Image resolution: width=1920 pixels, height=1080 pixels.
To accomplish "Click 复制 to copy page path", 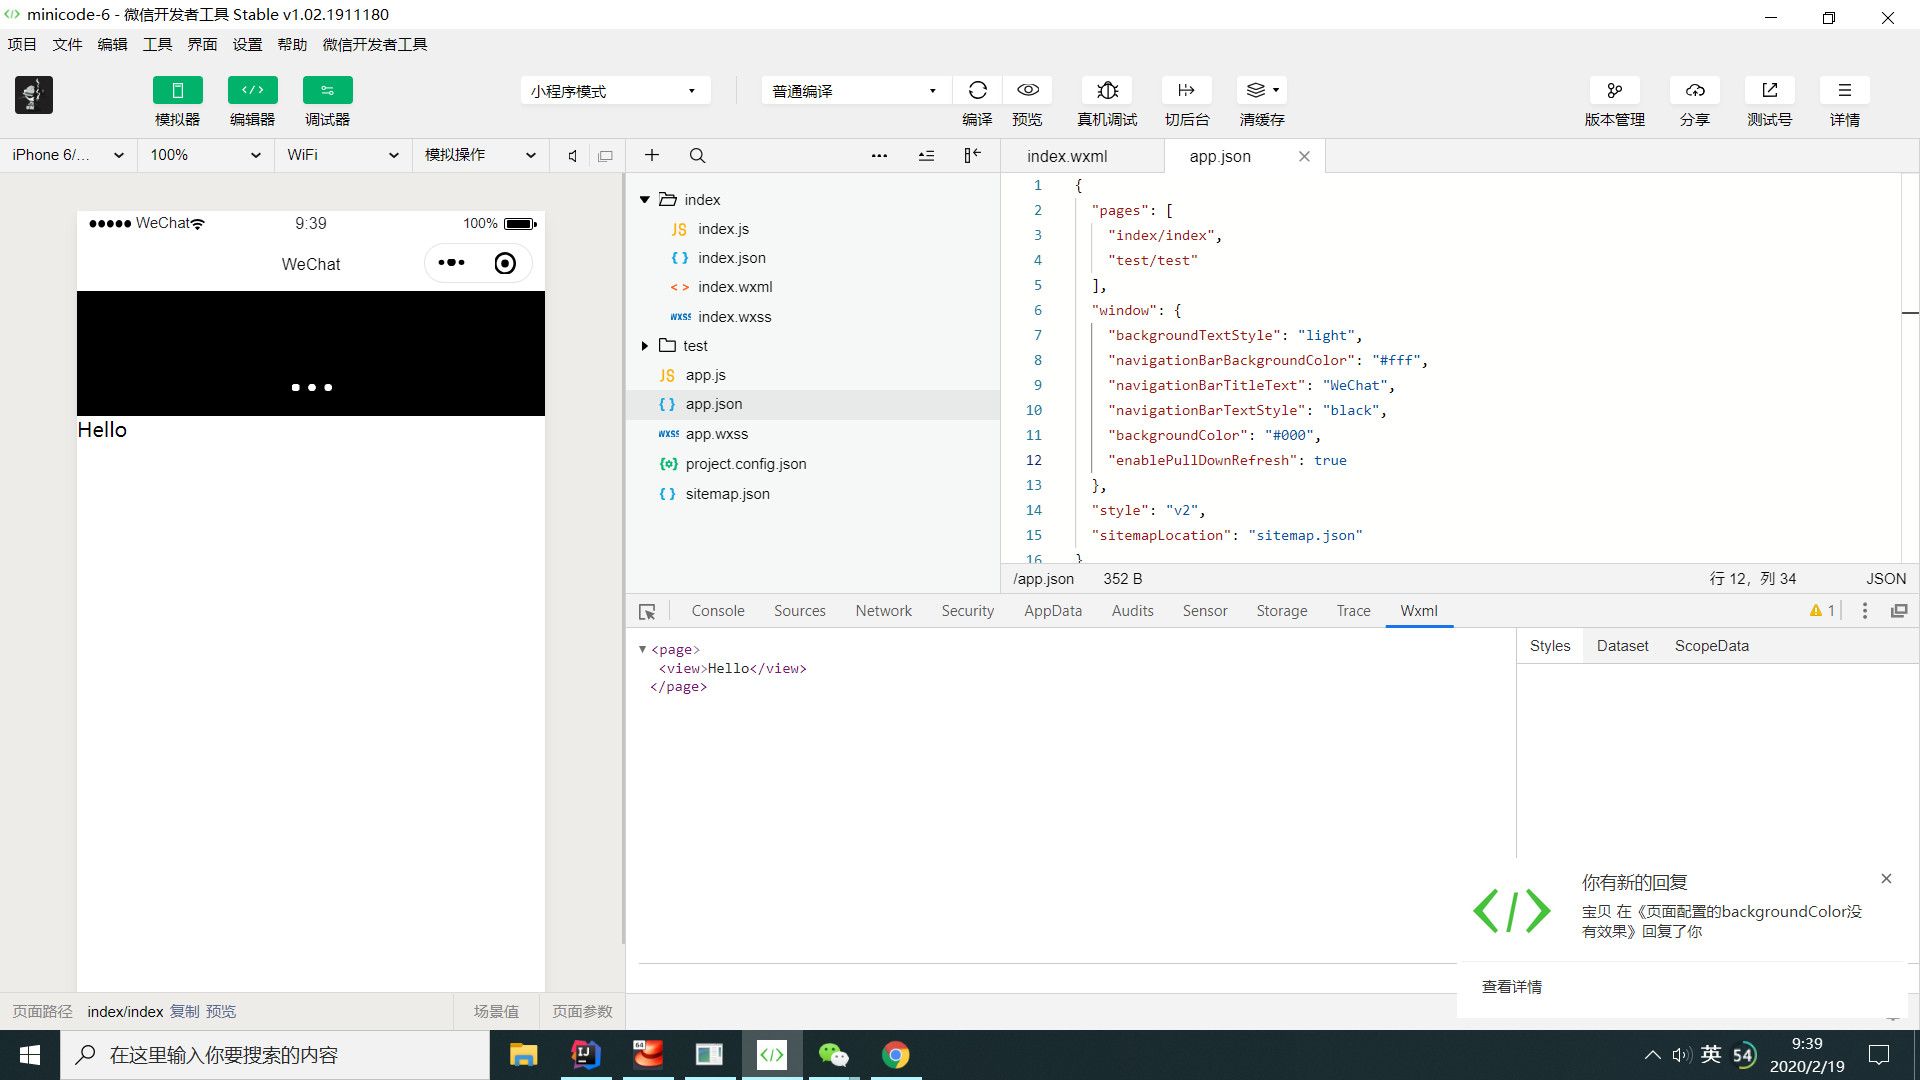I will pyautogui.click(x=184, y=1011).
